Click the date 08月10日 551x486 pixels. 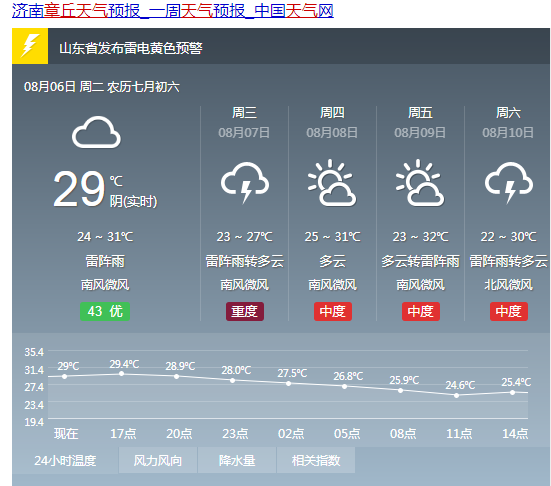508,132
